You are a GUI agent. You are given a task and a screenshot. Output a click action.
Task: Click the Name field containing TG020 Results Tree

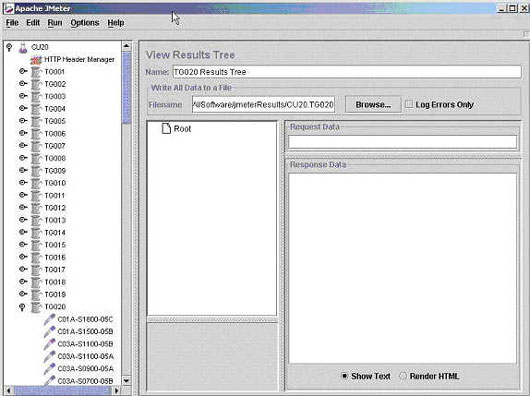point(347,72)
